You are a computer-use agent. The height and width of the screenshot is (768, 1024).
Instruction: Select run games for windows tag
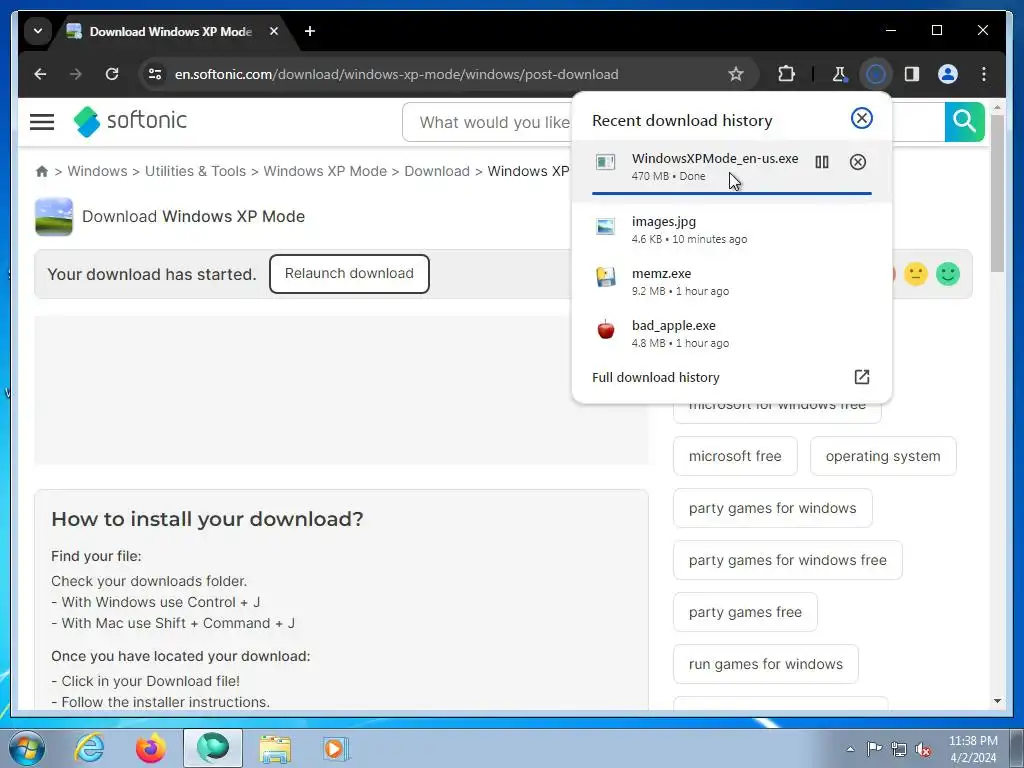coord(766,664)
